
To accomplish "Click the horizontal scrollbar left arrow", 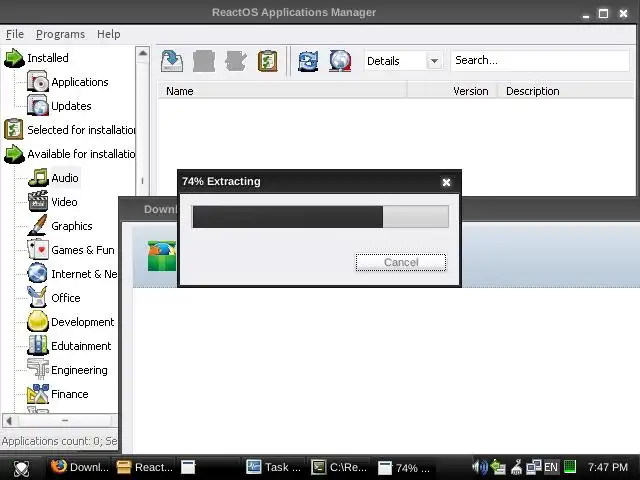I will [9, 420].
